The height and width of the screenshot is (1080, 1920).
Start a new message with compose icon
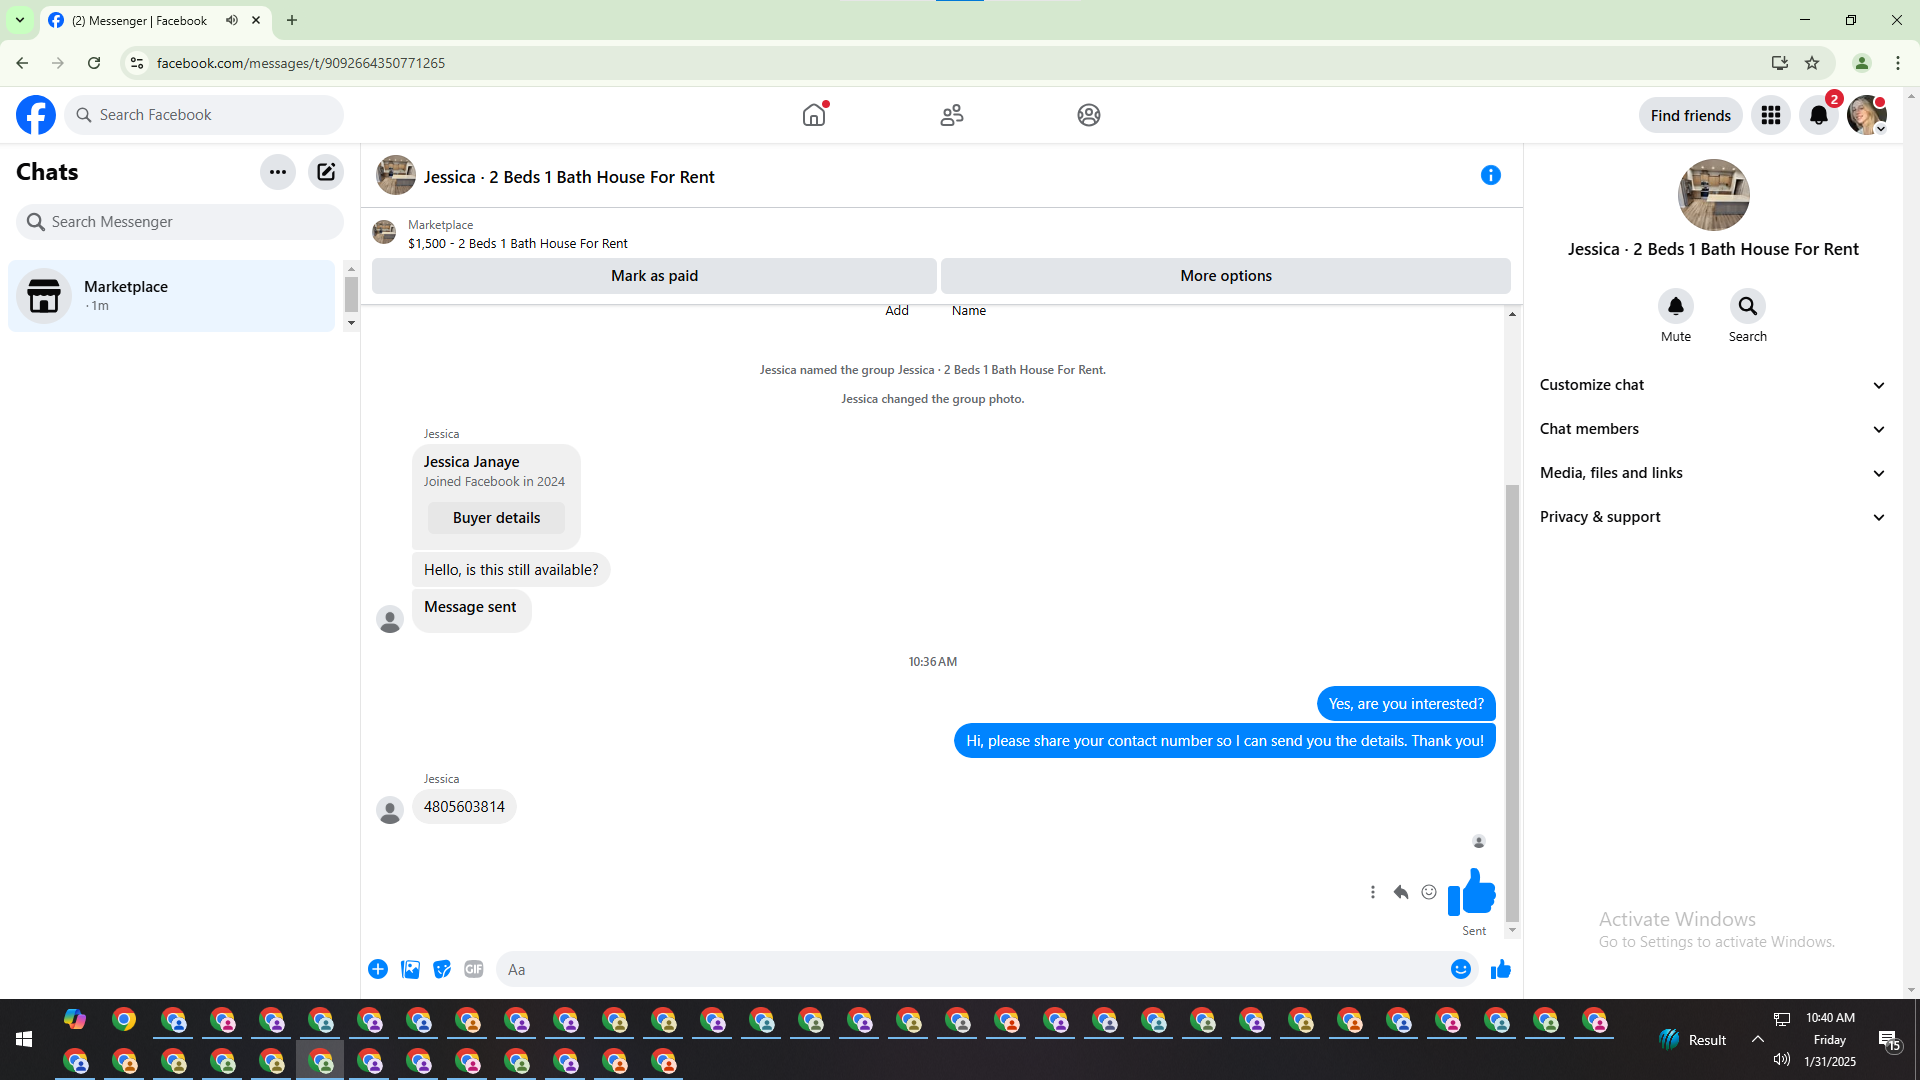[326, 172]
